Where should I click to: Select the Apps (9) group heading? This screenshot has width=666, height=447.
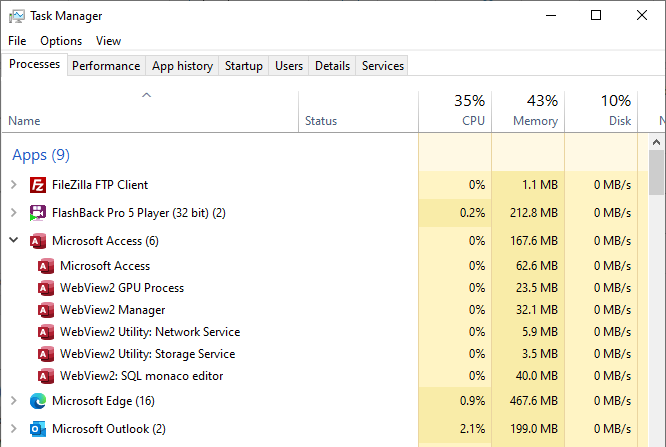click(x=41, y=155)
